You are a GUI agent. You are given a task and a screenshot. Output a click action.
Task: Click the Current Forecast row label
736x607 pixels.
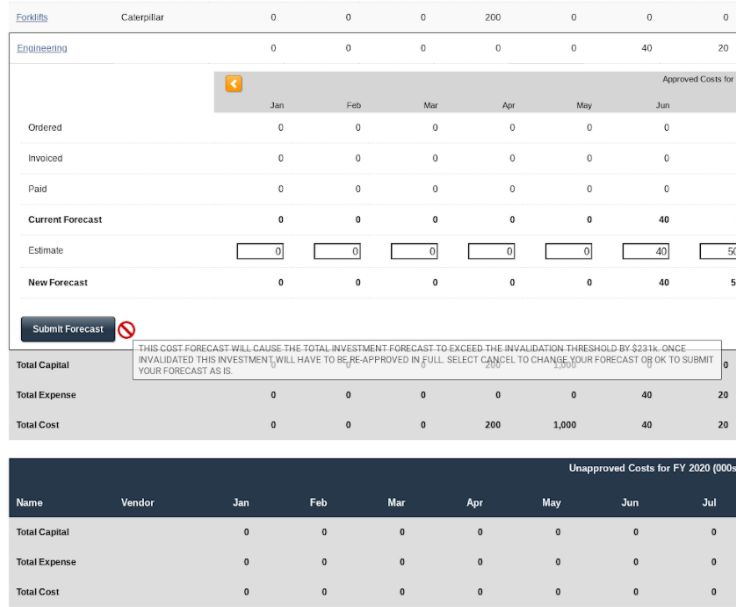(65, 219)
